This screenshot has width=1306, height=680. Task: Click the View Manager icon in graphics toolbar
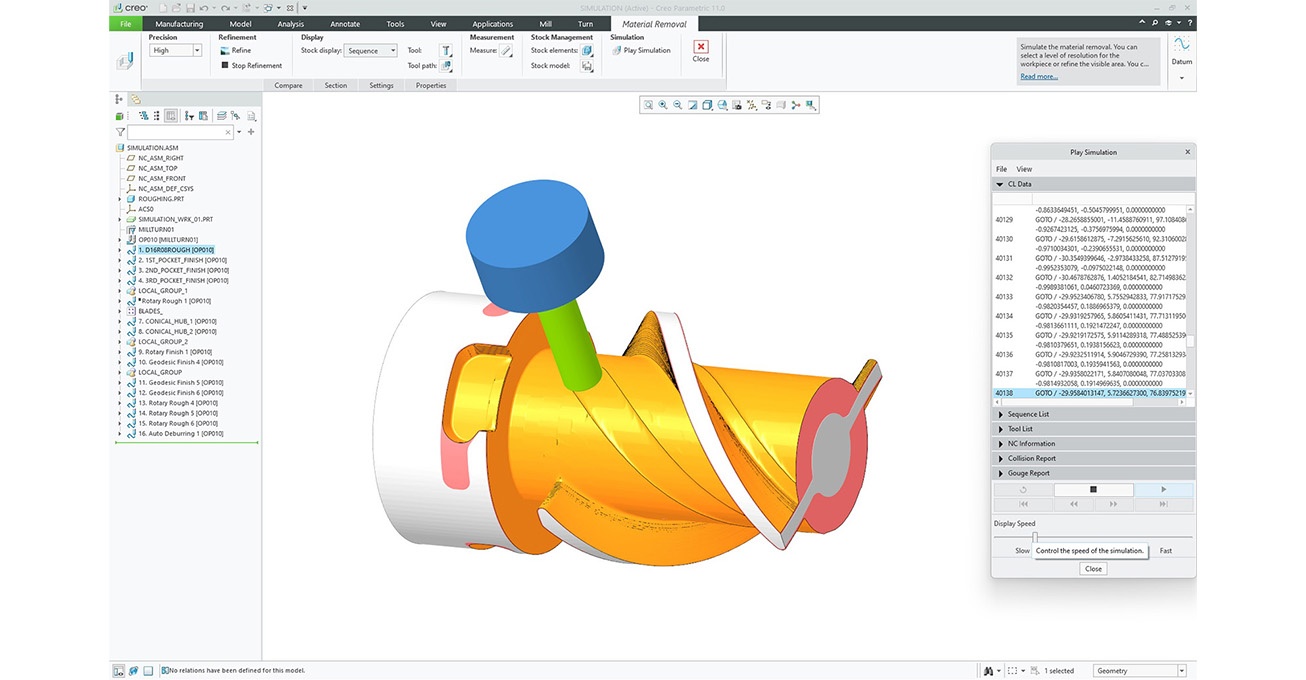[737, 105]
